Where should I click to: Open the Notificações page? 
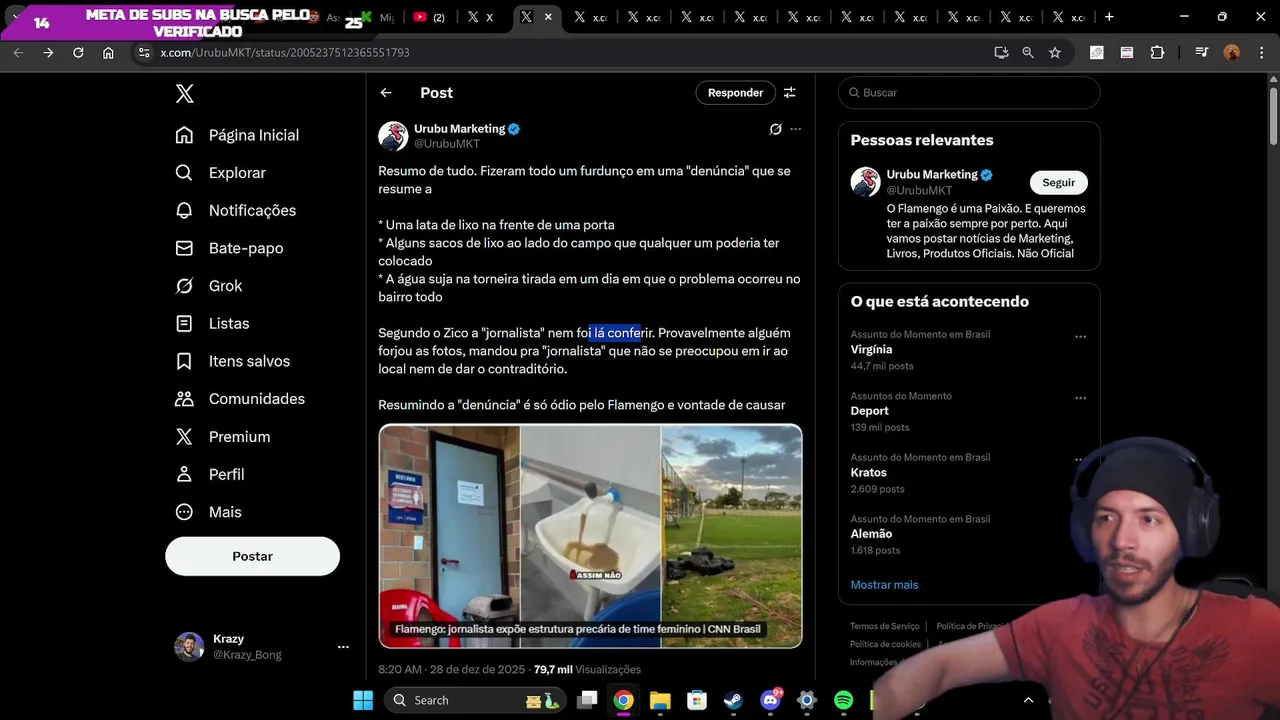(x=235, y=210)
